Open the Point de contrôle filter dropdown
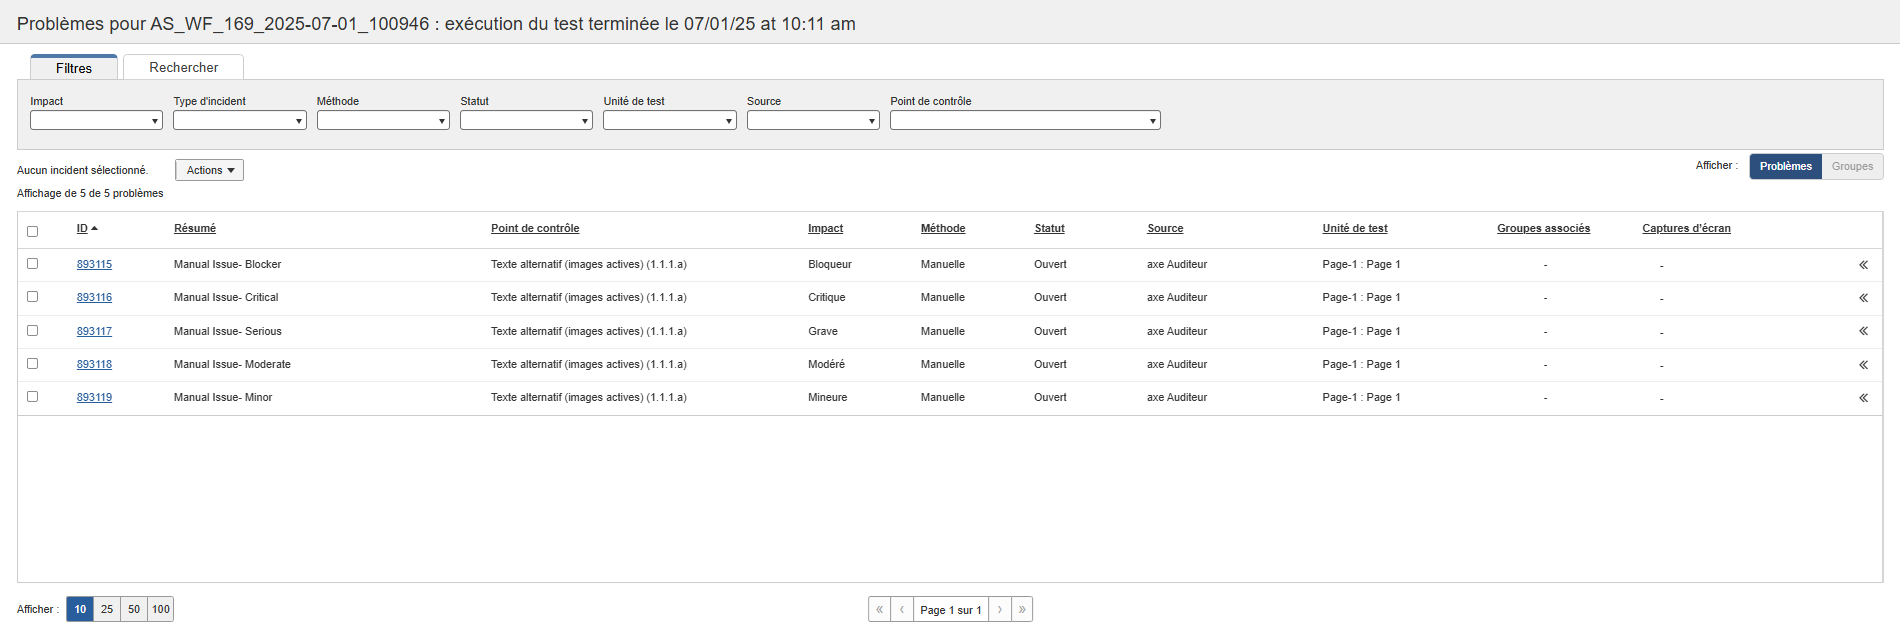The height and width of the screenshot is (633, 1900). click(1024, 121)
